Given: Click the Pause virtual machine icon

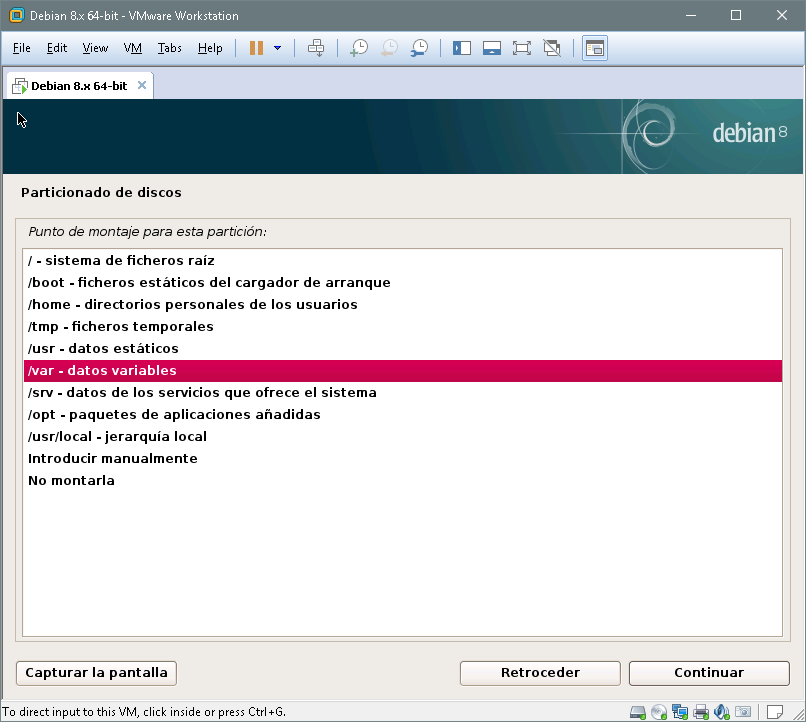Looking at the screenshot, I should (x=257, y=48).
